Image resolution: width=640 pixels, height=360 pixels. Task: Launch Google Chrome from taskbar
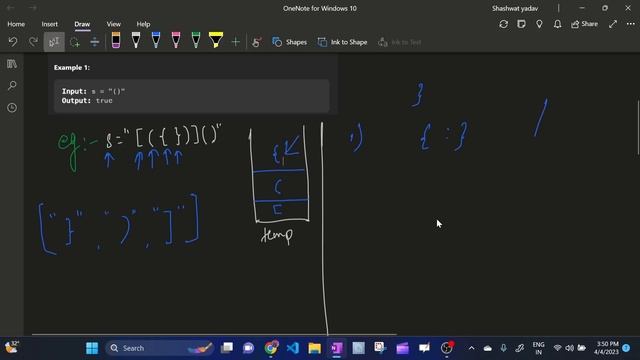(x=271, y=348)
